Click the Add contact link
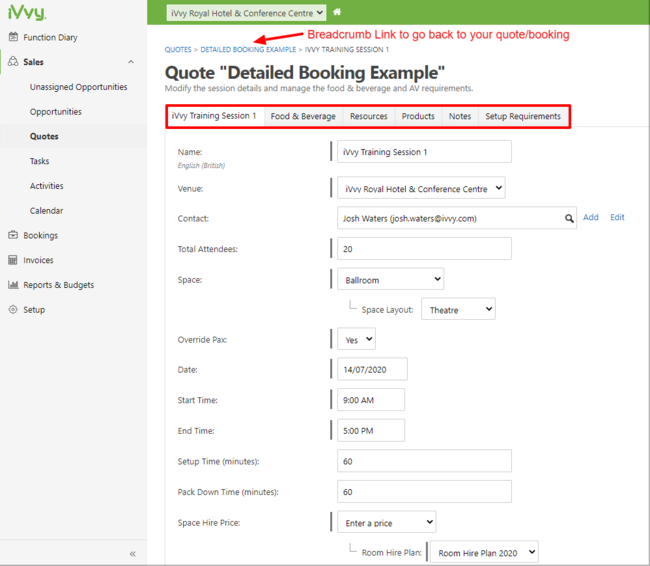Viewport: 650px width, 566px height. click(591, 217)
